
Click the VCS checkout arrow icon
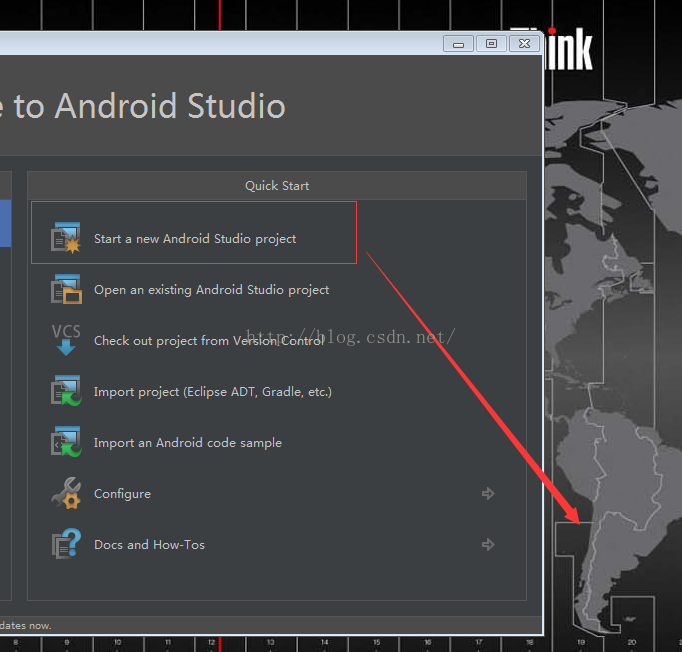(x=66, y=340)
